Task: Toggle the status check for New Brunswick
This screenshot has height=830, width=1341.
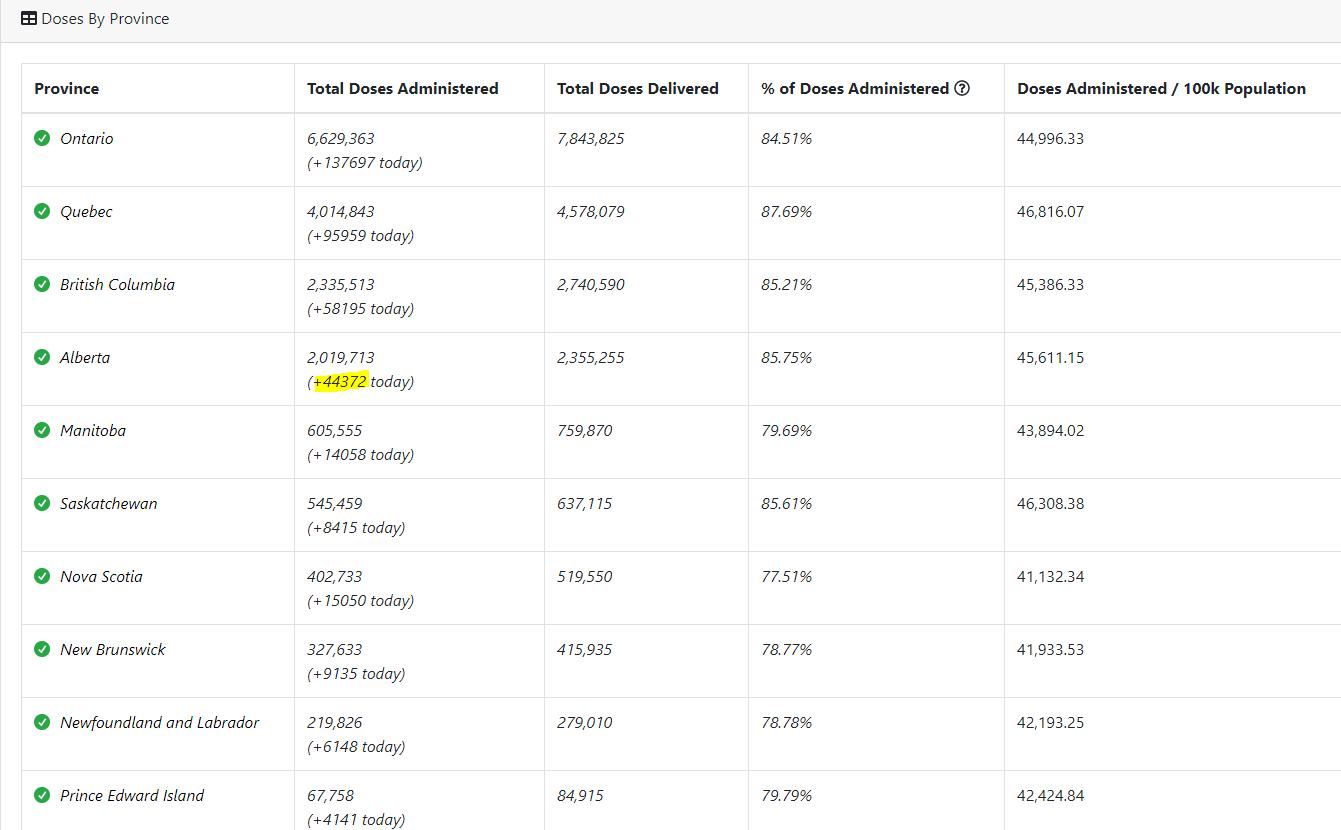Action: click(41, 649)
